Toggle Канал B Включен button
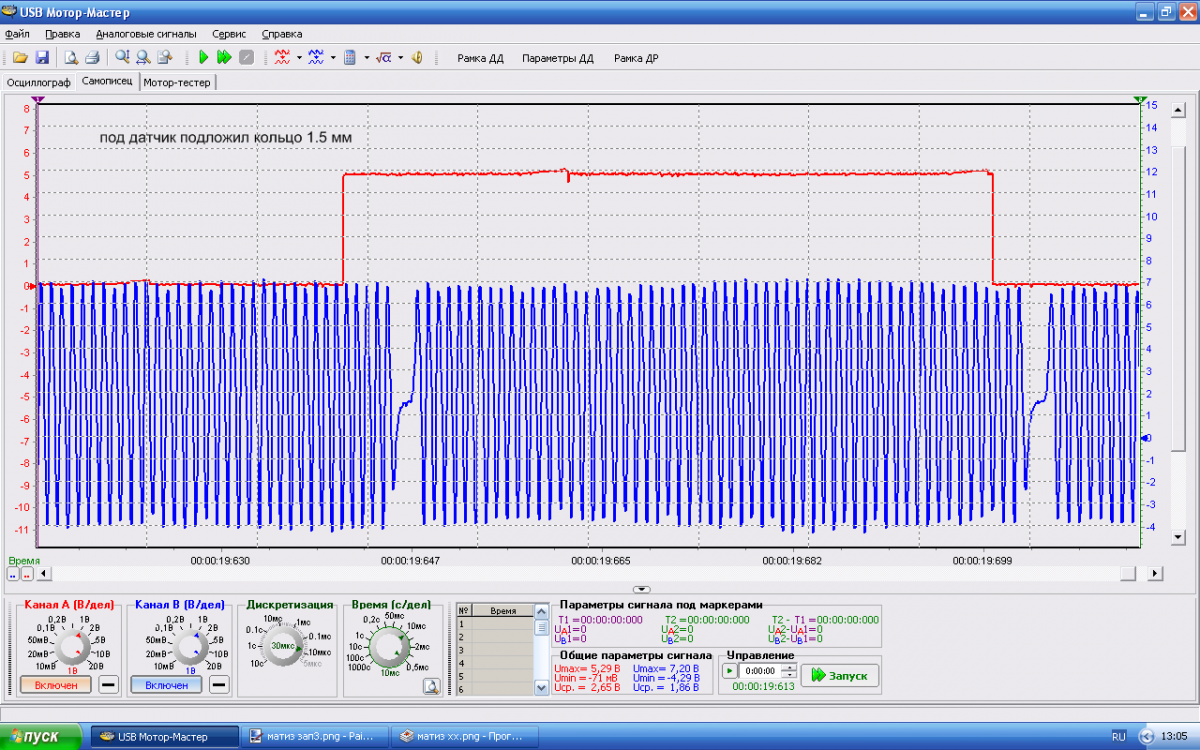The height and width of the screenshot is (750, 1200). point(166,685)
